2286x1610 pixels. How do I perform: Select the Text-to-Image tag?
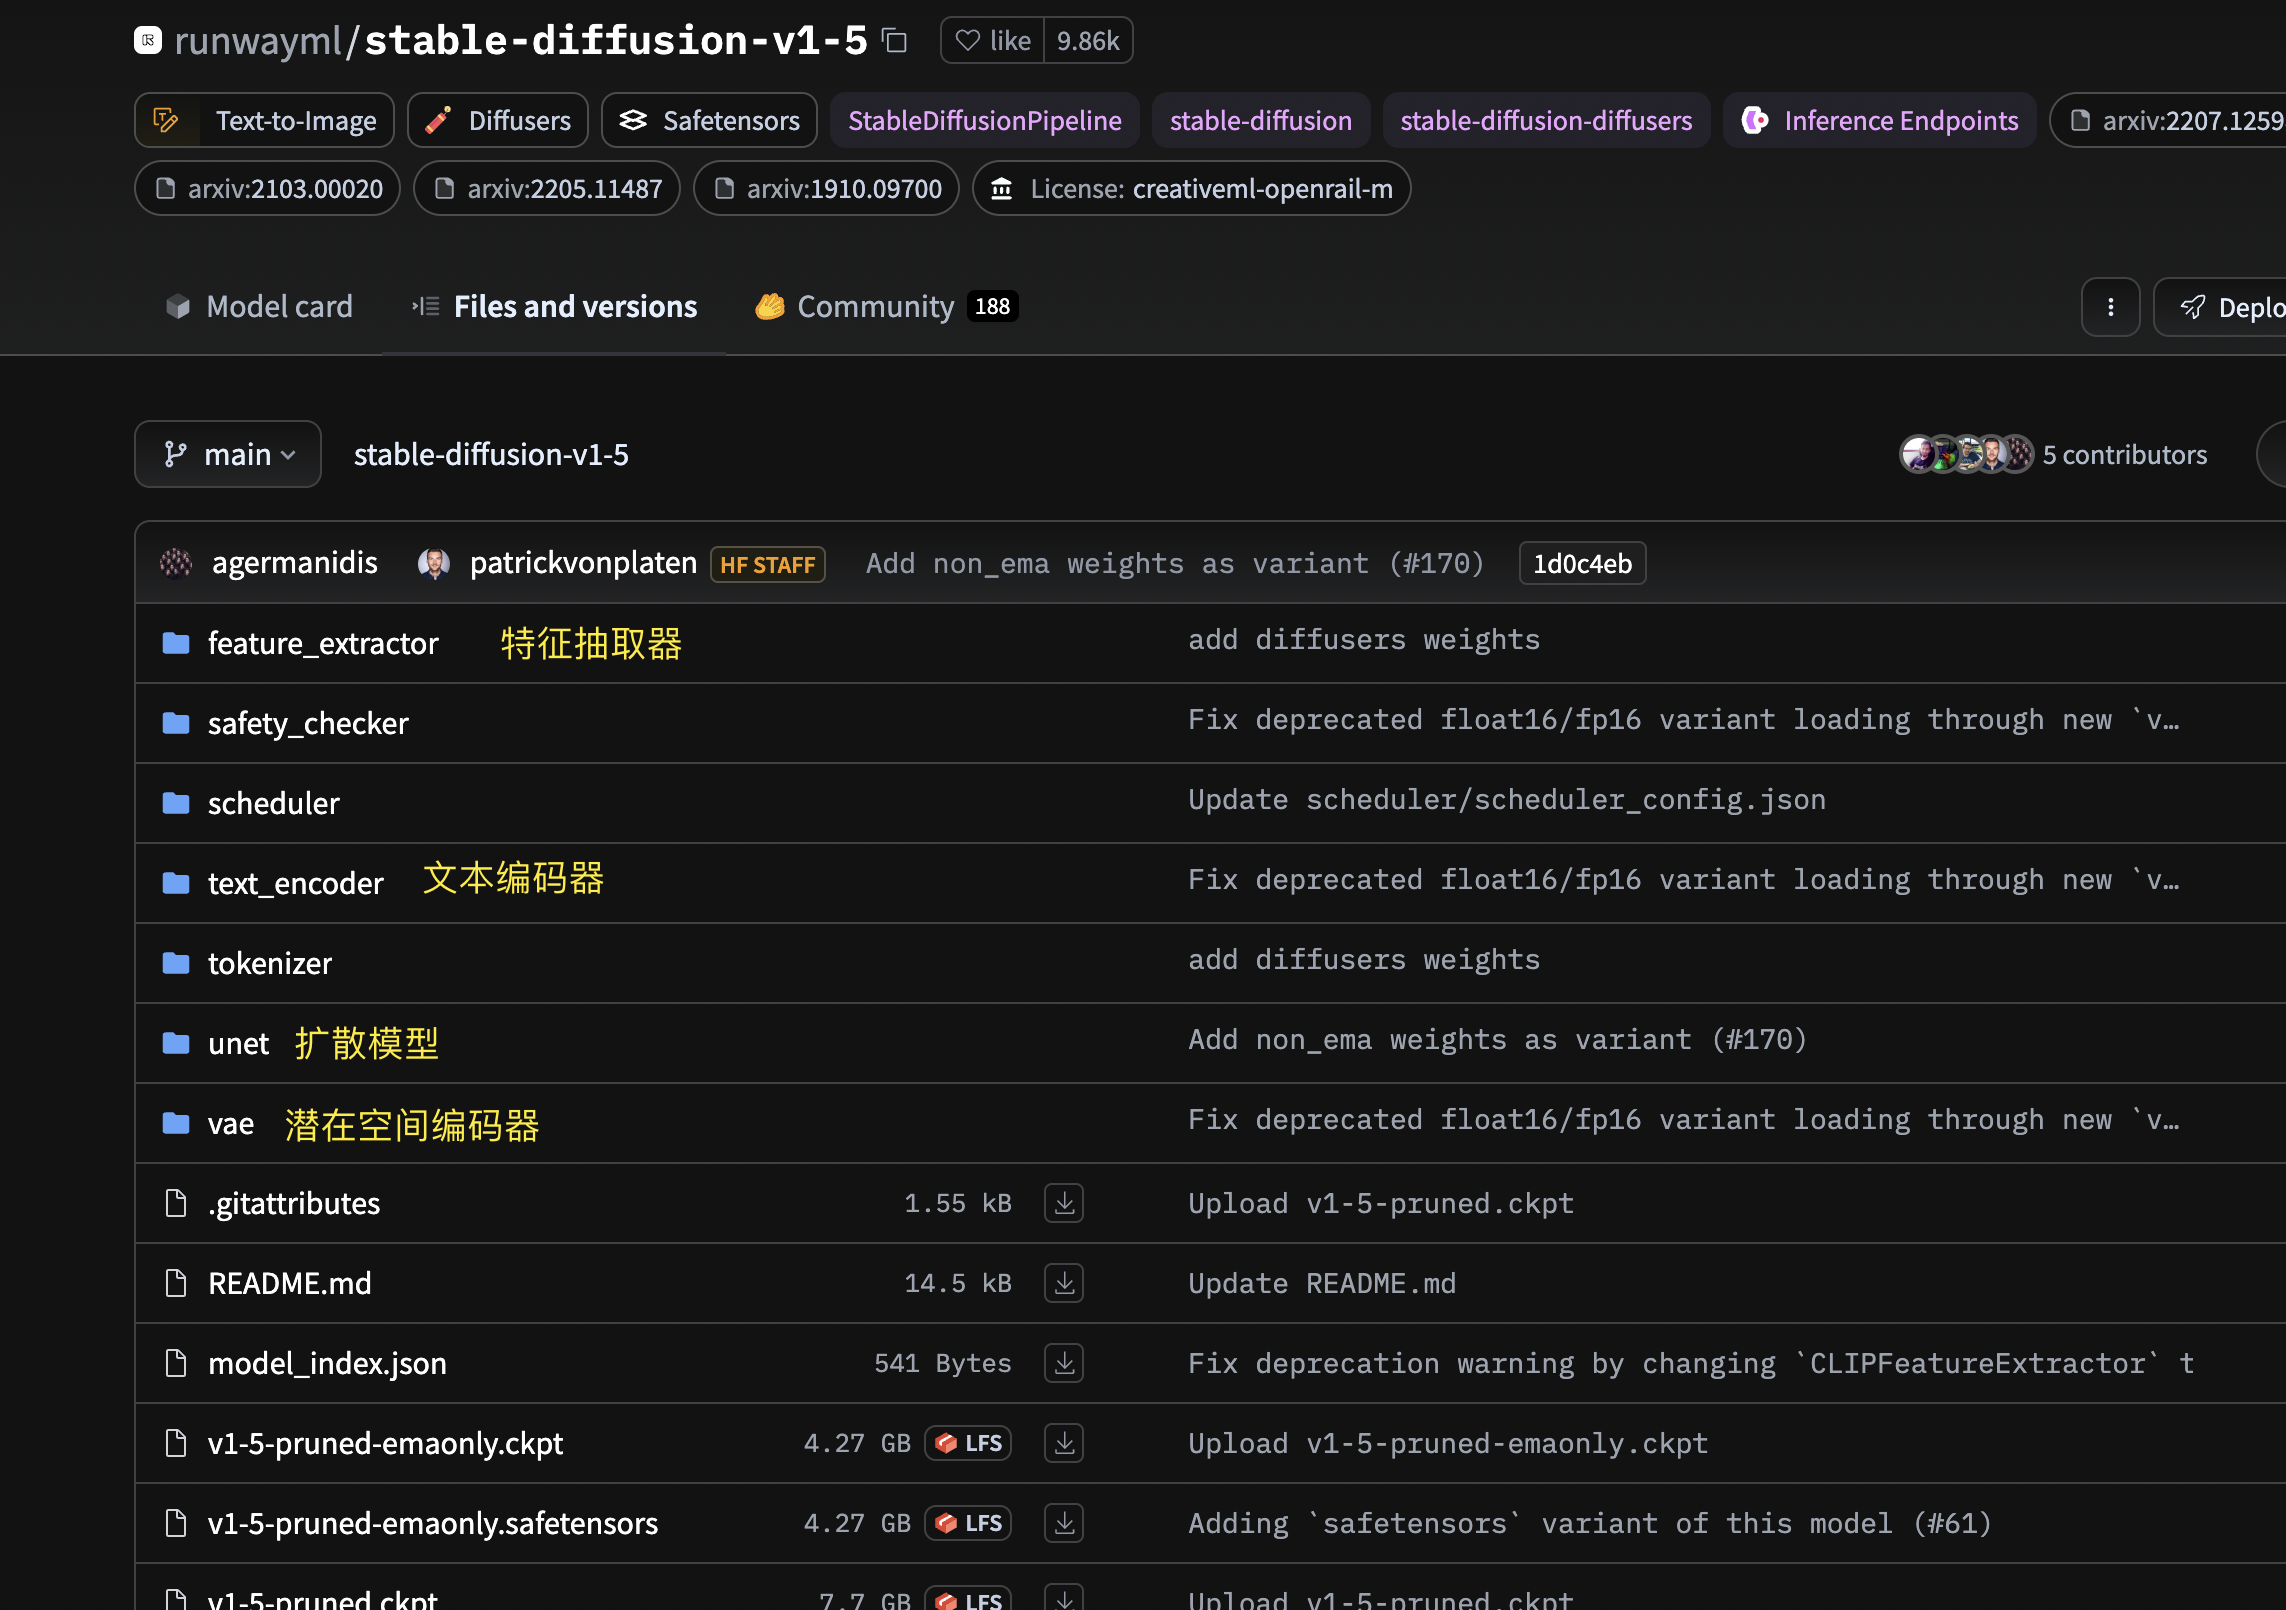[x=265, y=120]
